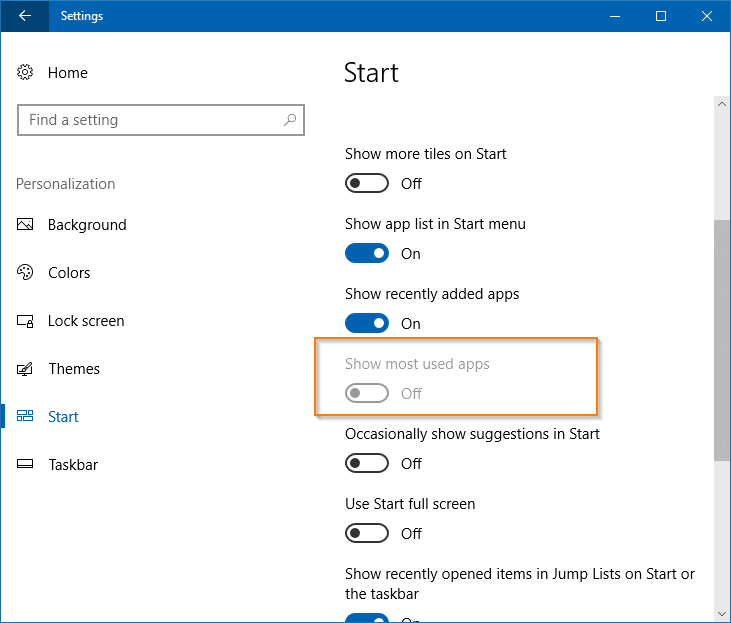Turn off Show app list in Start menu
731x623 pixels.
tap(367, 253)
